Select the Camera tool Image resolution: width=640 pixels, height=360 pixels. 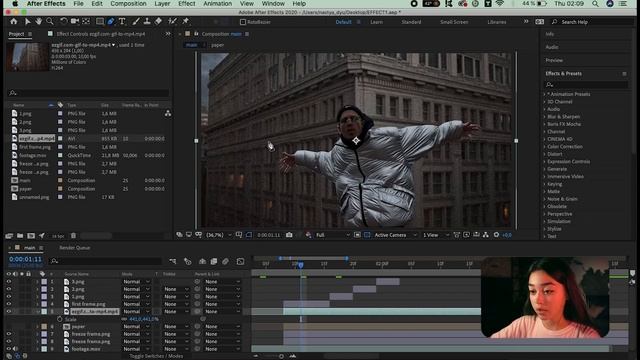click(x=75, y=22)
